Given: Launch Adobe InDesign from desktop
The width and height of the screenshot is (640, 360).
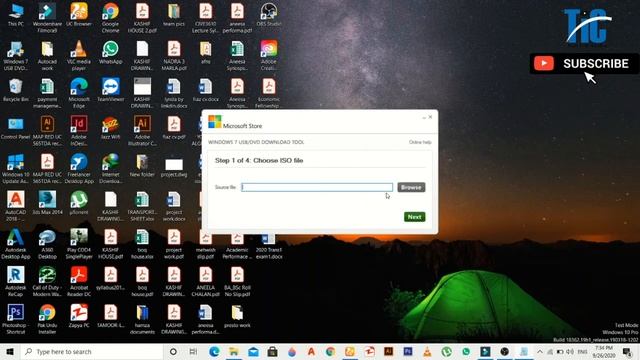Looking at the screenshot, I should click(79, 131).
